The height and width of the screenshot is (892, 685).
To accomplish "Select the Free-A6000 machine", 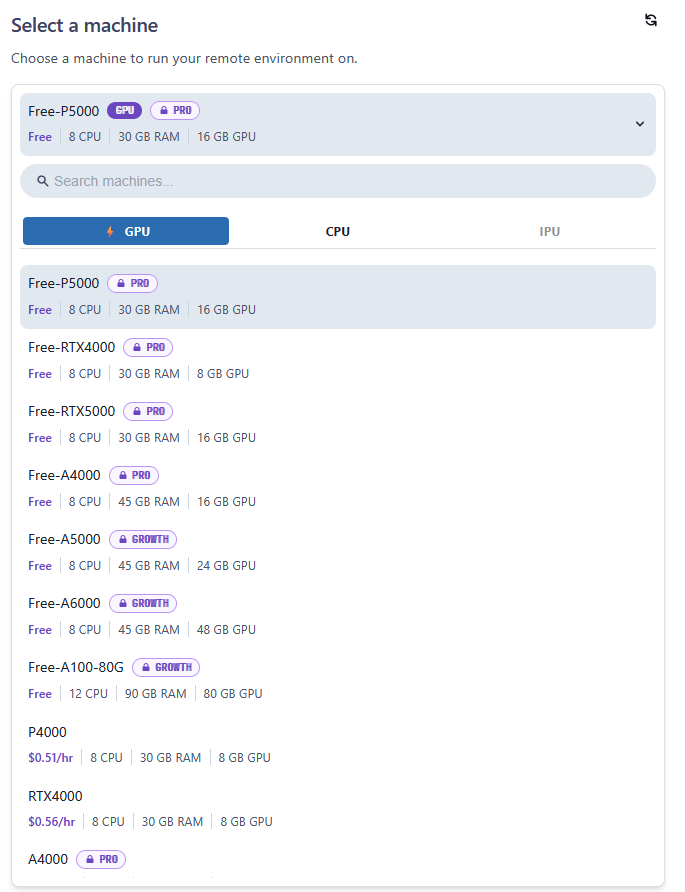I will [x=338, y=617].
